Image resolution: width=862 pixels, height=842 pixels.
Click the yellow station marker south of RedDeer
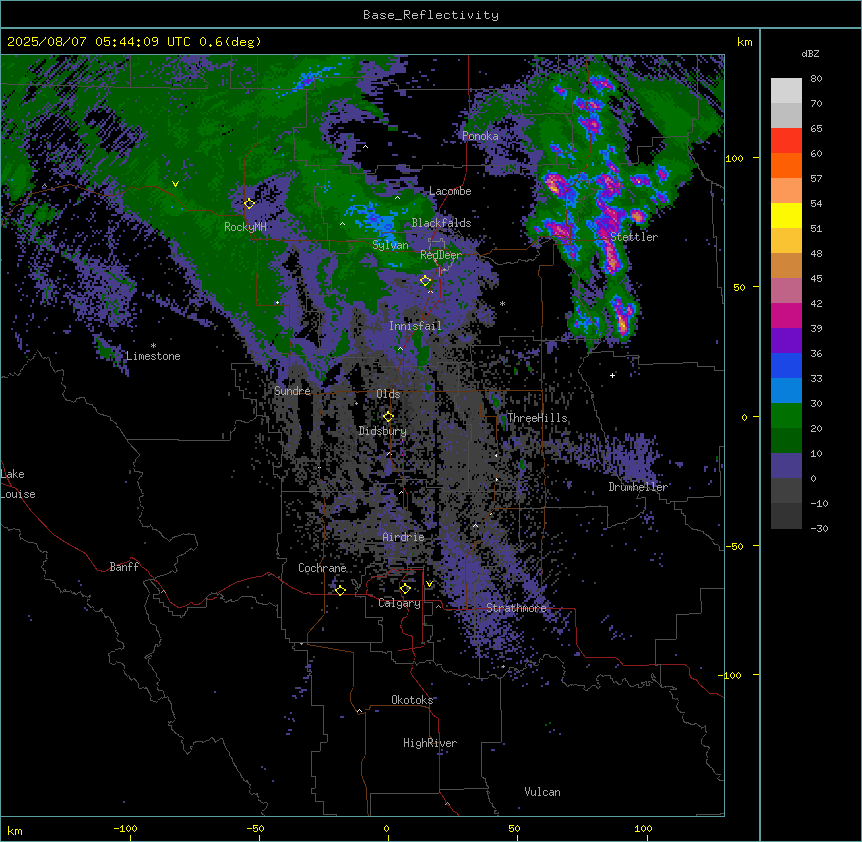[425, 281]
